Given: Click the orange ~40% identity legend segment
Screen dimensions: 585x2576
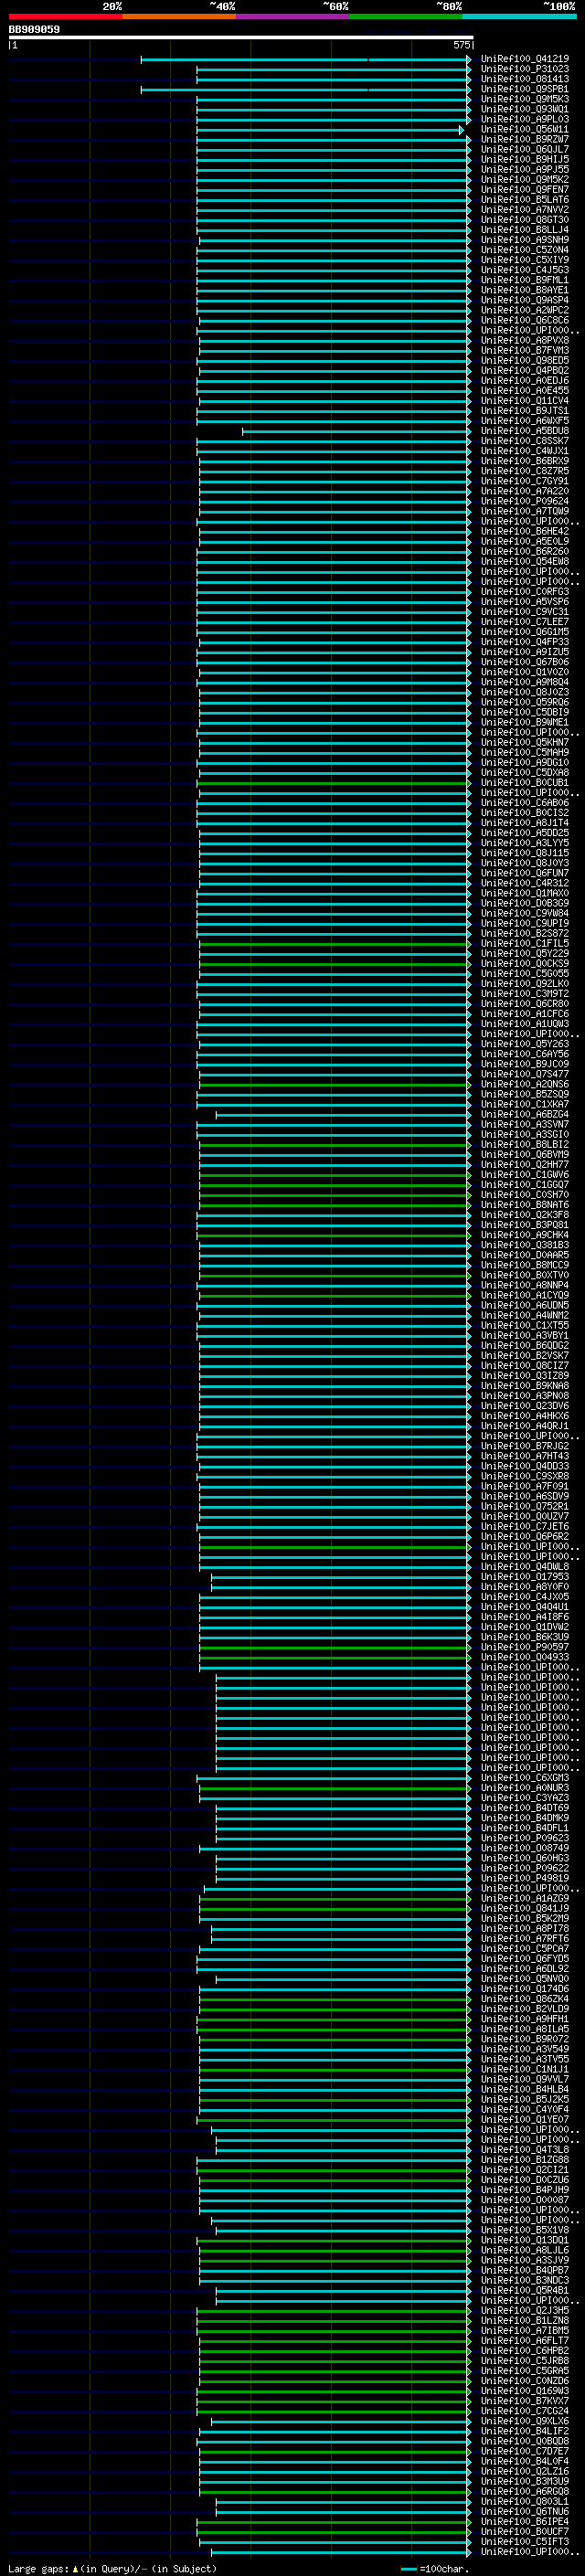Looking at the screenshot, I should click(178, 16).
